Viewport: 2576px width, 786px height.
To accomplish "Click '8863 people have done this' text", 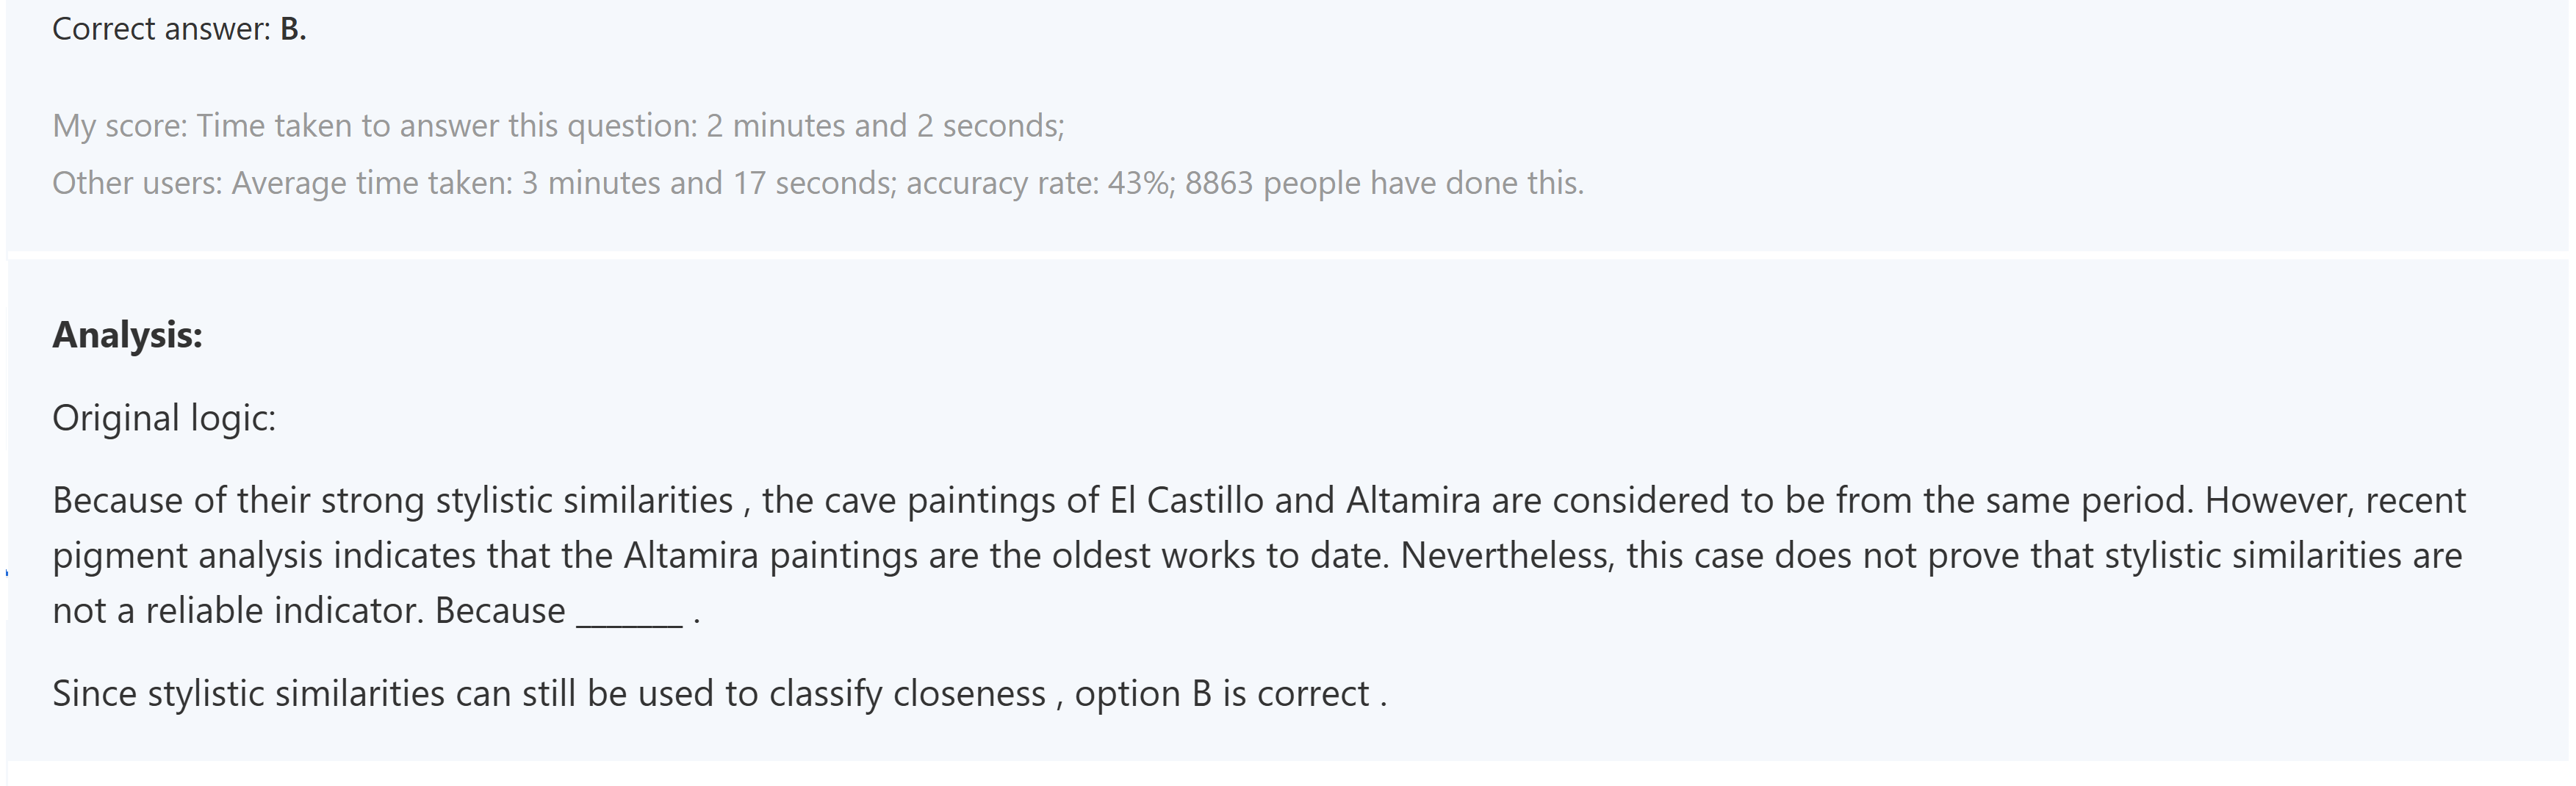I will tap(1383, 183).
